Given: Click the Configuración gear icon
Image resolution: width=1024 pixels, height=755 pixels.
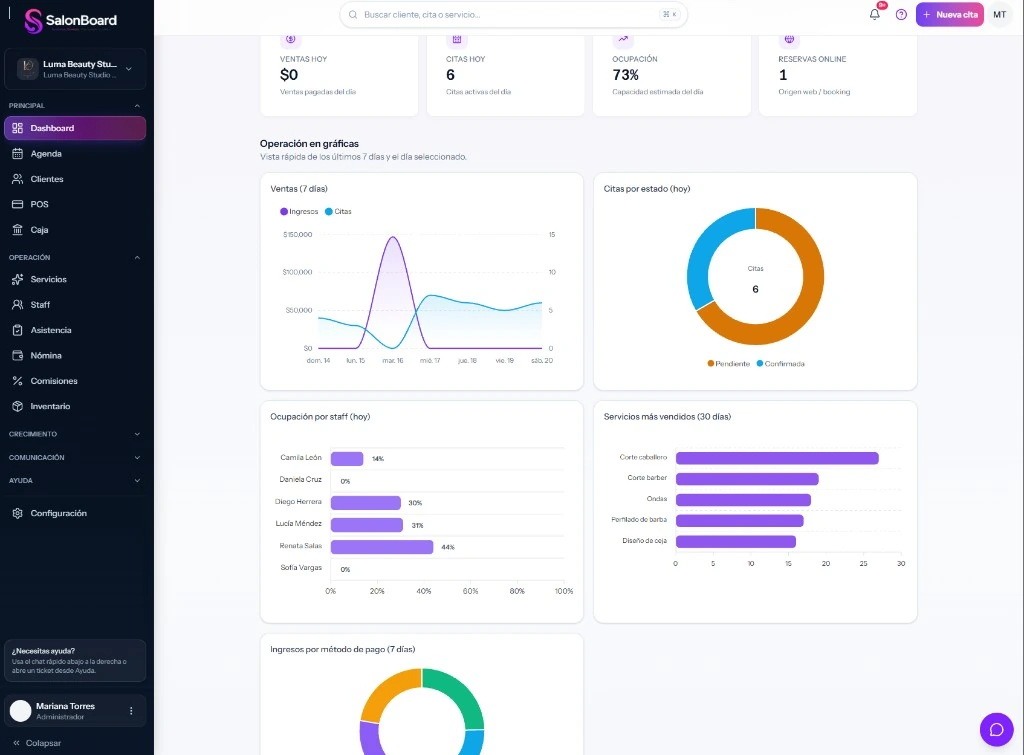Looking at the screenshot, I should pos(18,513).
